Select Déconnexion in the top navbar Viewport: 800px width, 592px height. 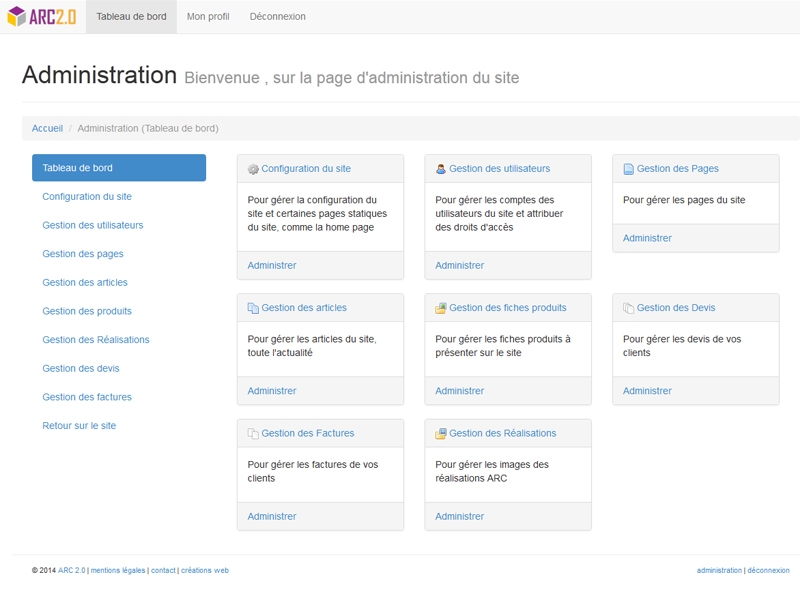[277, 17]
